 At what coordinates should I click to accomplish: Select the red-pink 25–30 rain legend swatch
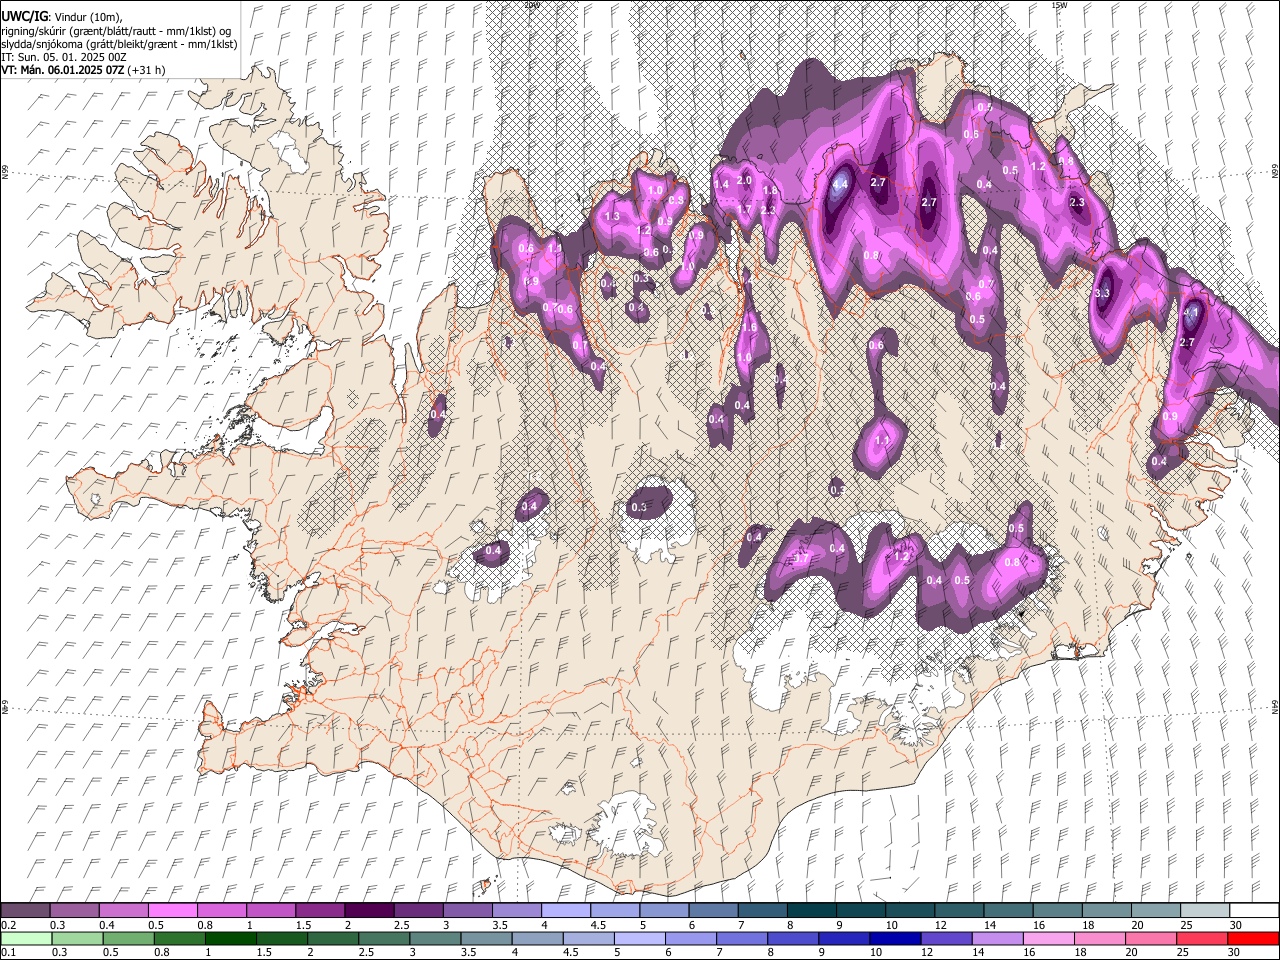tap(1201, 939)
